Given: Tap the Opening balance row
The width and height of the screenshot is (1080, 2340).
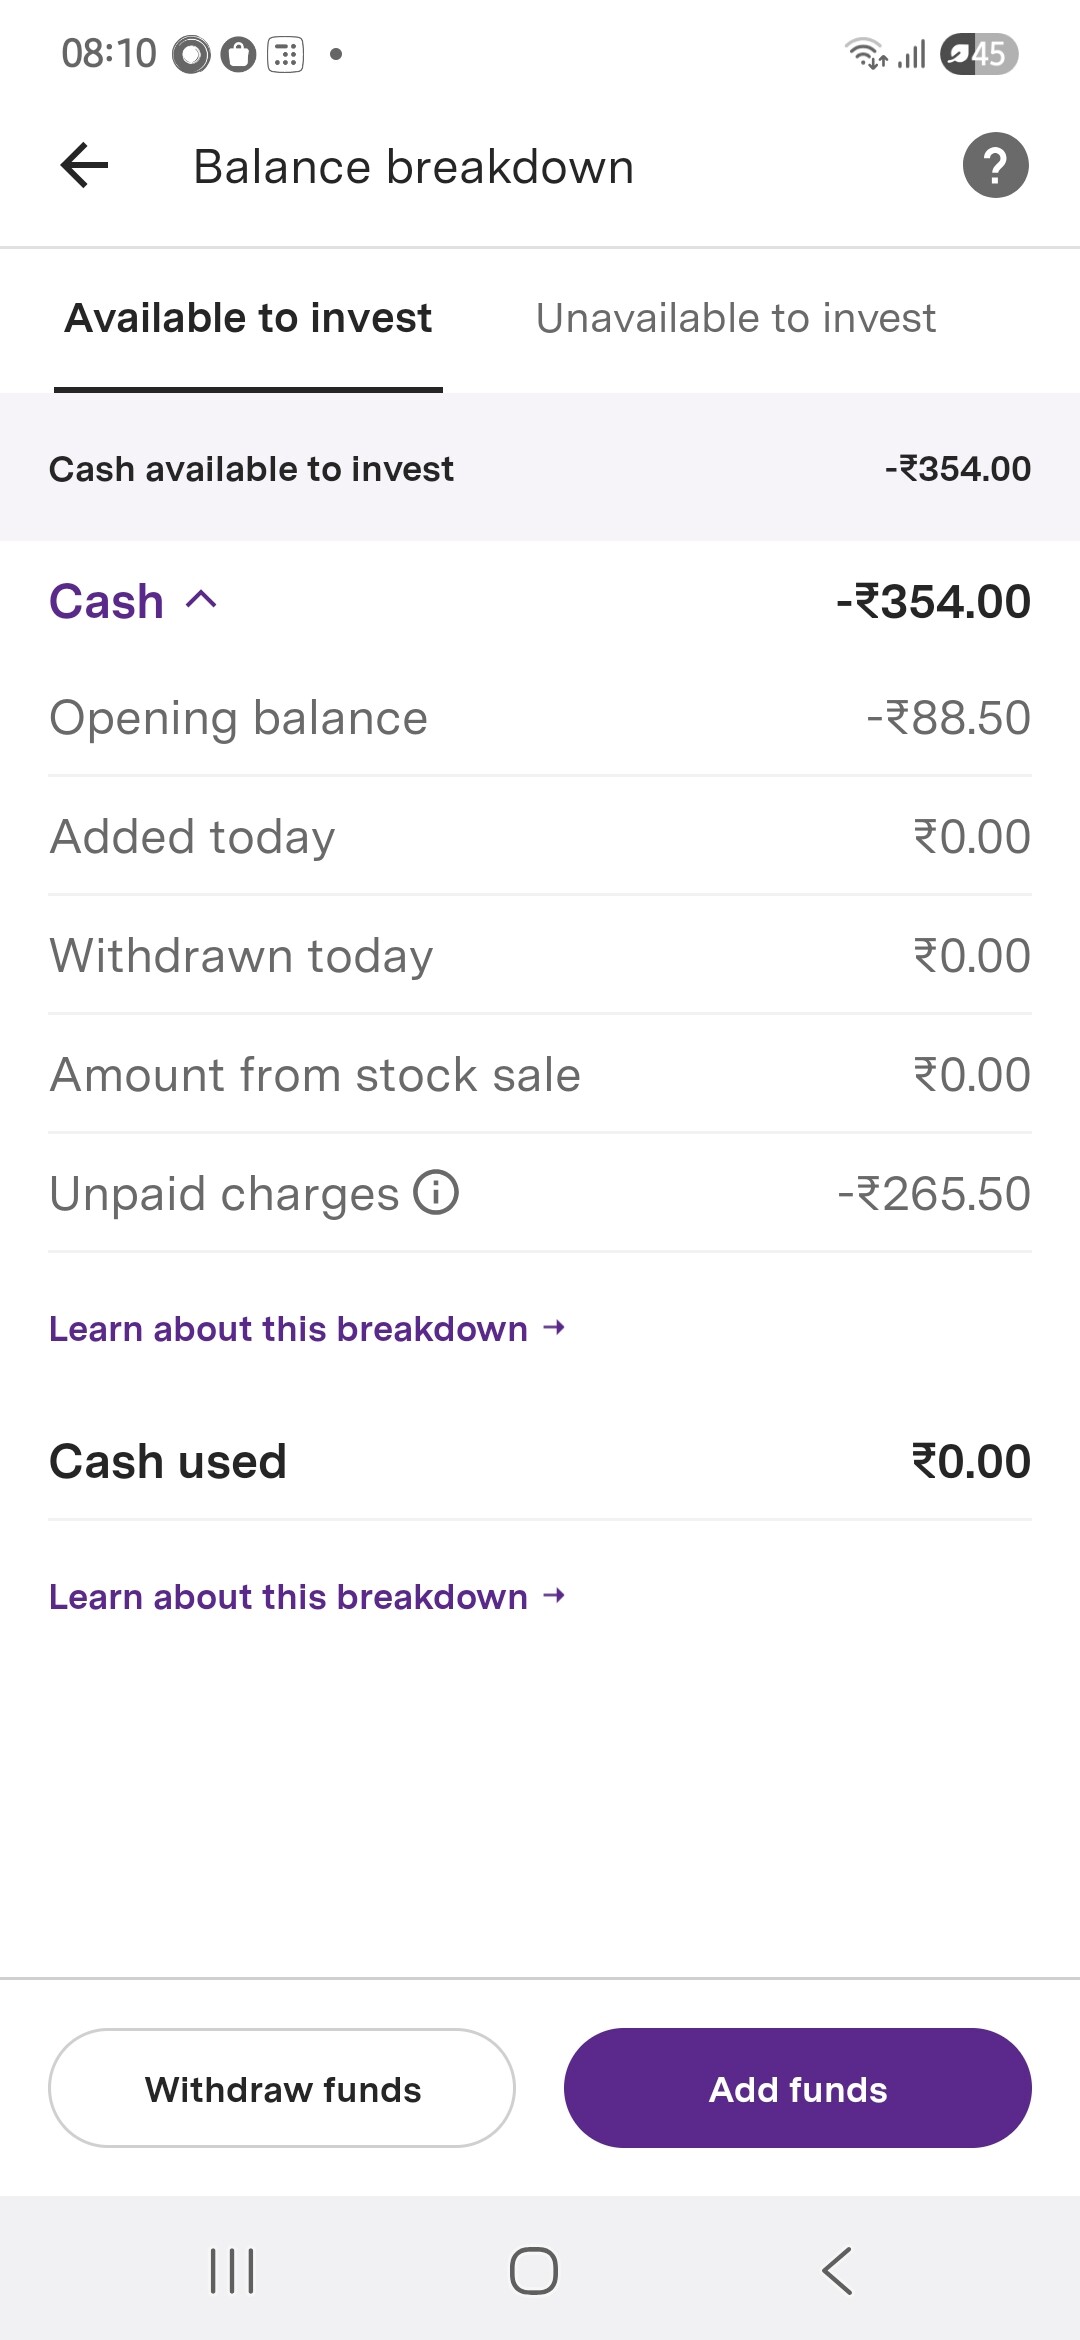Looking at the screenshot, I should coord(540,718).
